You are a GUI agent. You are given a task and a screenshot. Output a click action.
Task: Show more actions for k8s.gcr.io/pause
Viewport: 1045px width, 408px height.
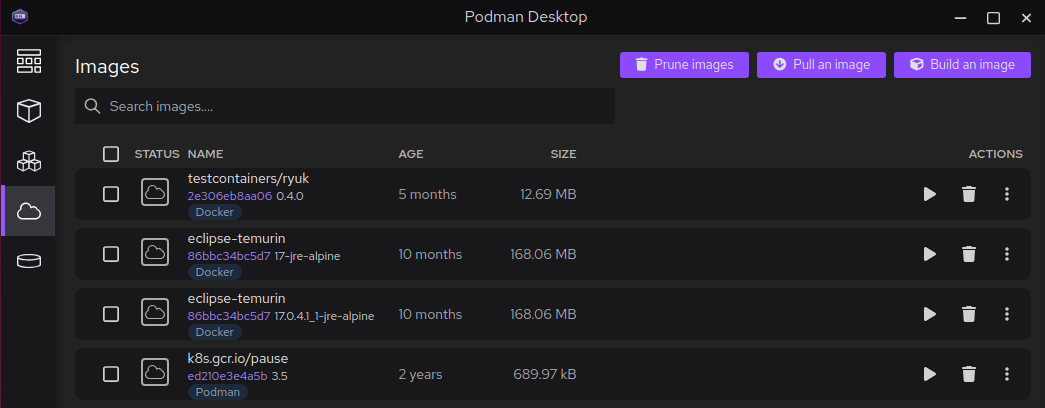(x=1007, y=374)
